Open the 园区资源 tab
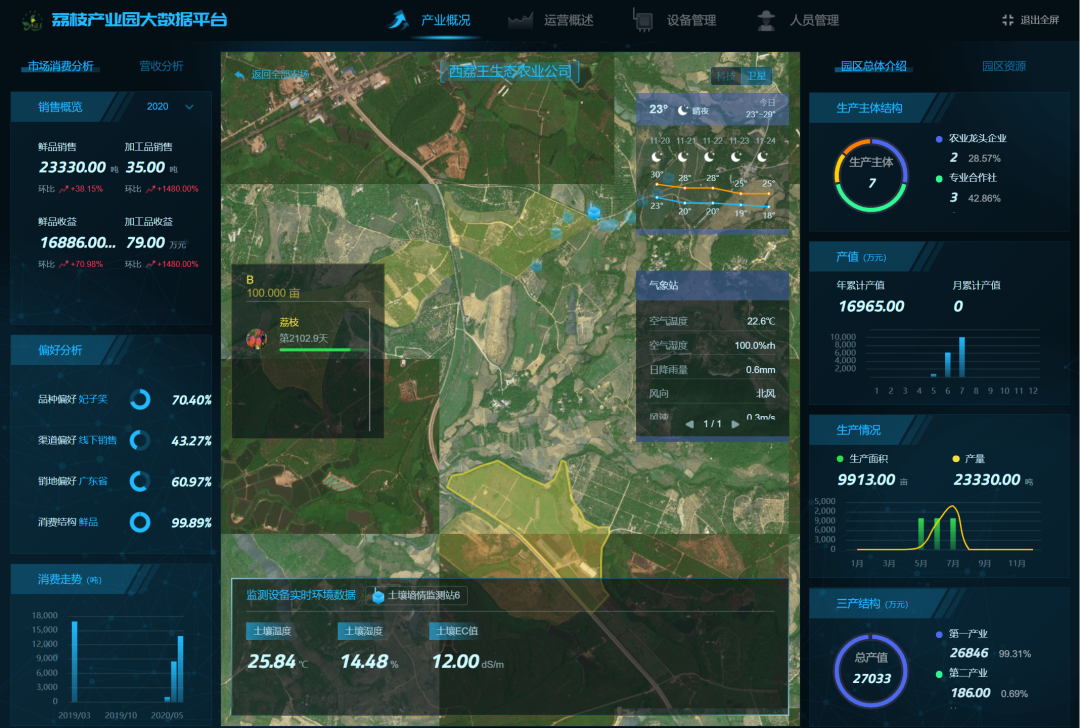The width and height of the screenshot is (1080, 728). [x=1003, y=66]
